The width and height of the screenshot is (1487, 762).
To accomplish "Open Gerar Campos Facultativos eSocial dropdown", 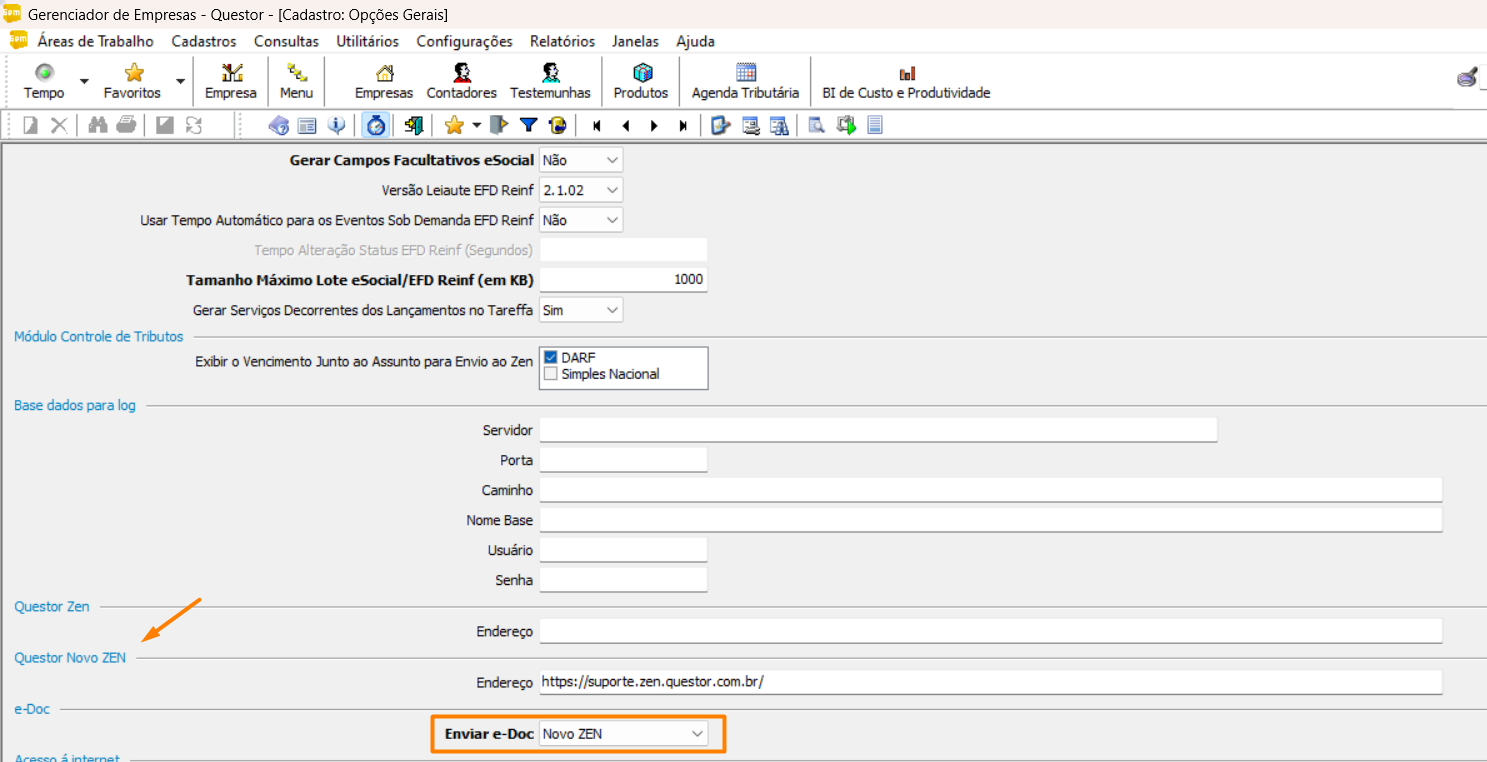I will 581,160.
